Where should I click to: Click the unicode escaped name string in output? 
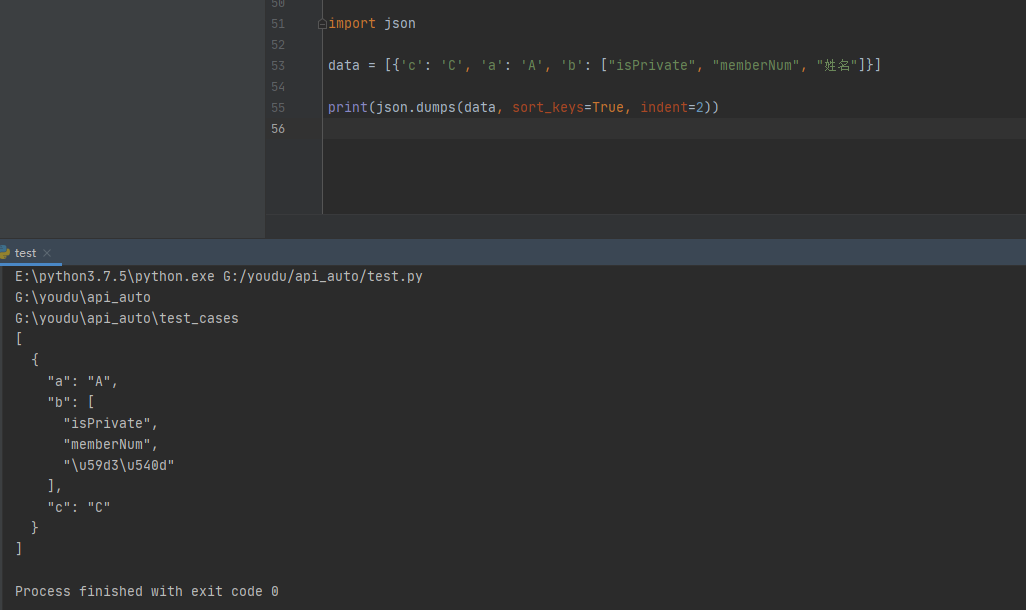[117, 464]
